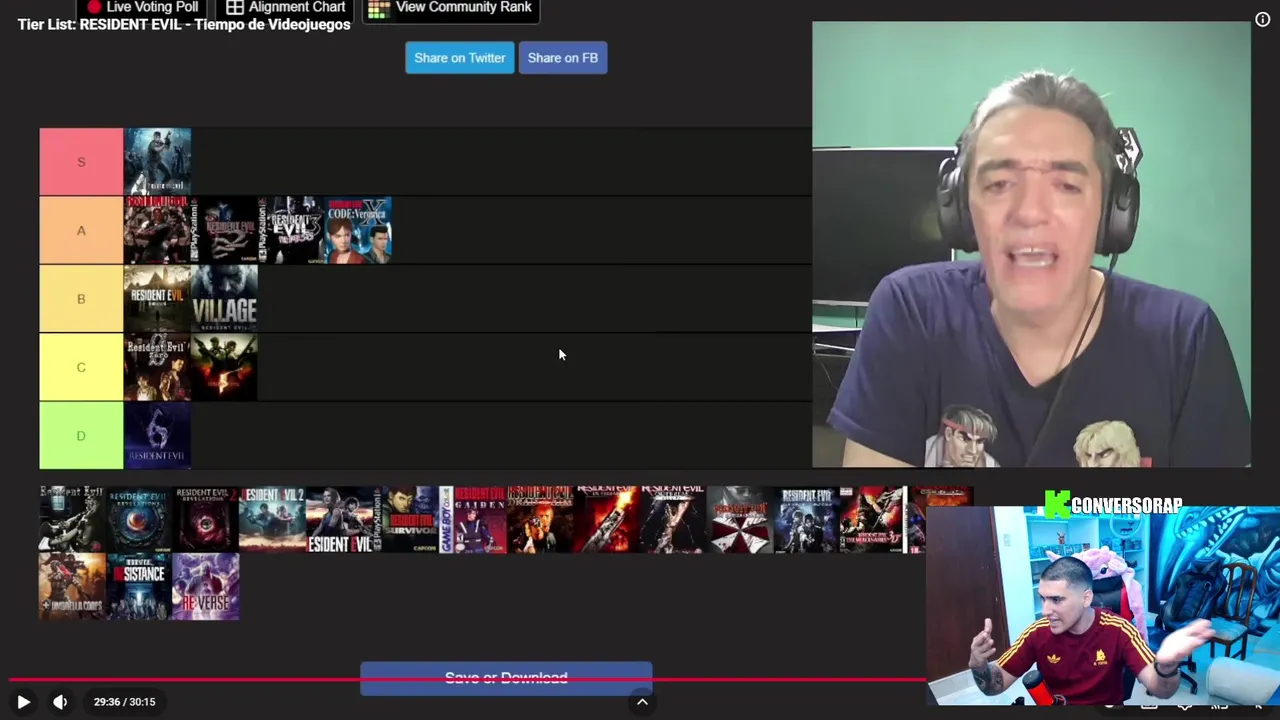Open the Alignment Chart
This screenshot has width=1280, height=720.
pyautogui.click(x=285, y=9)
